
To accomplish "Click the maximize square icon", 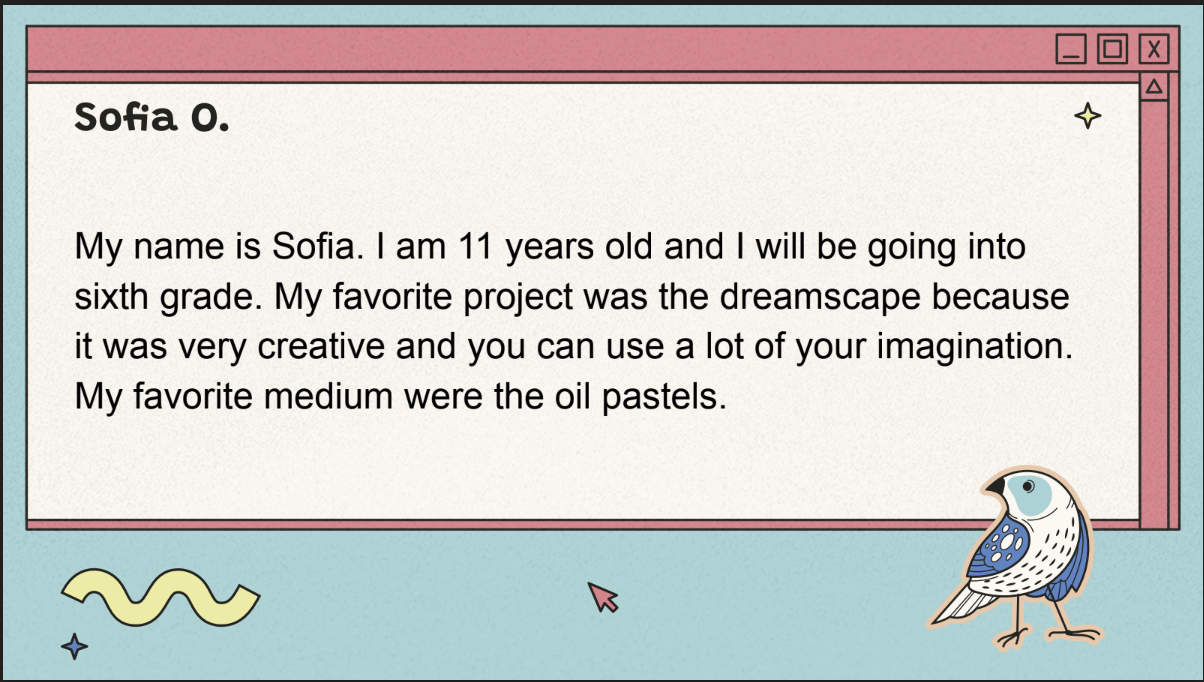I will (x=1112, y=48).
